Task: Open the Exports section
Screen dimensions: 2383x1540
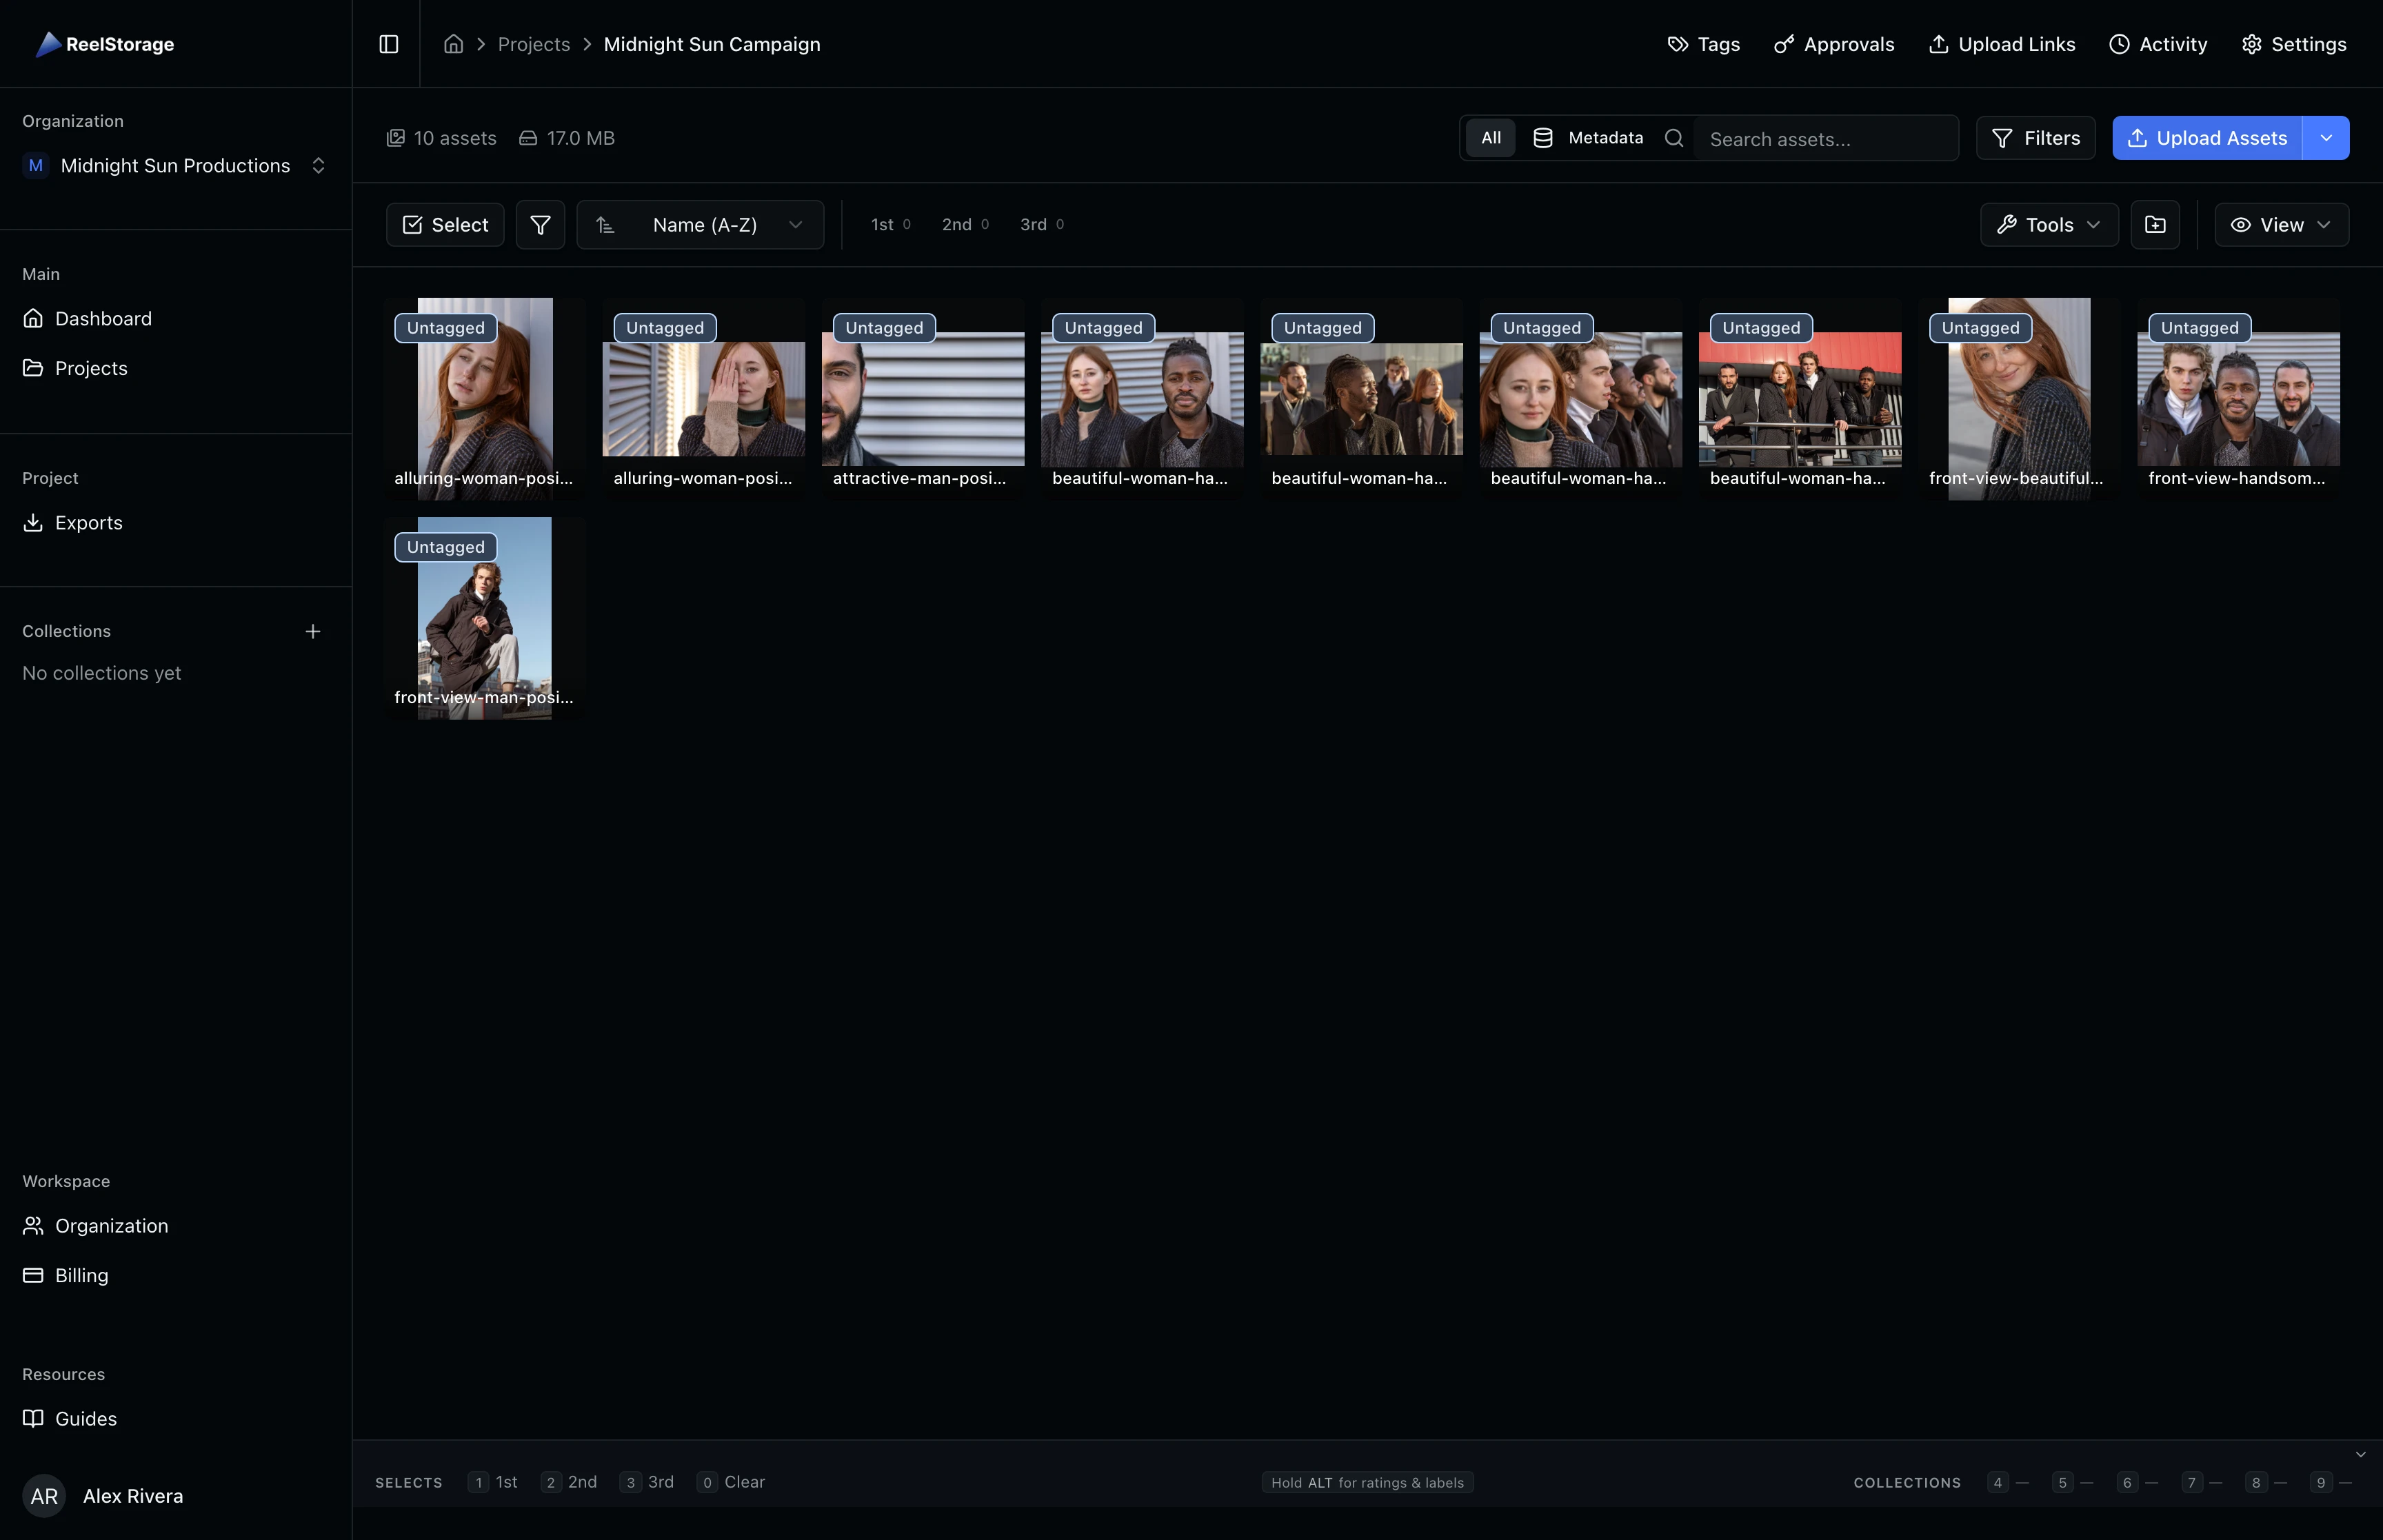Action: pyautogui.click(x=88, y=522)
